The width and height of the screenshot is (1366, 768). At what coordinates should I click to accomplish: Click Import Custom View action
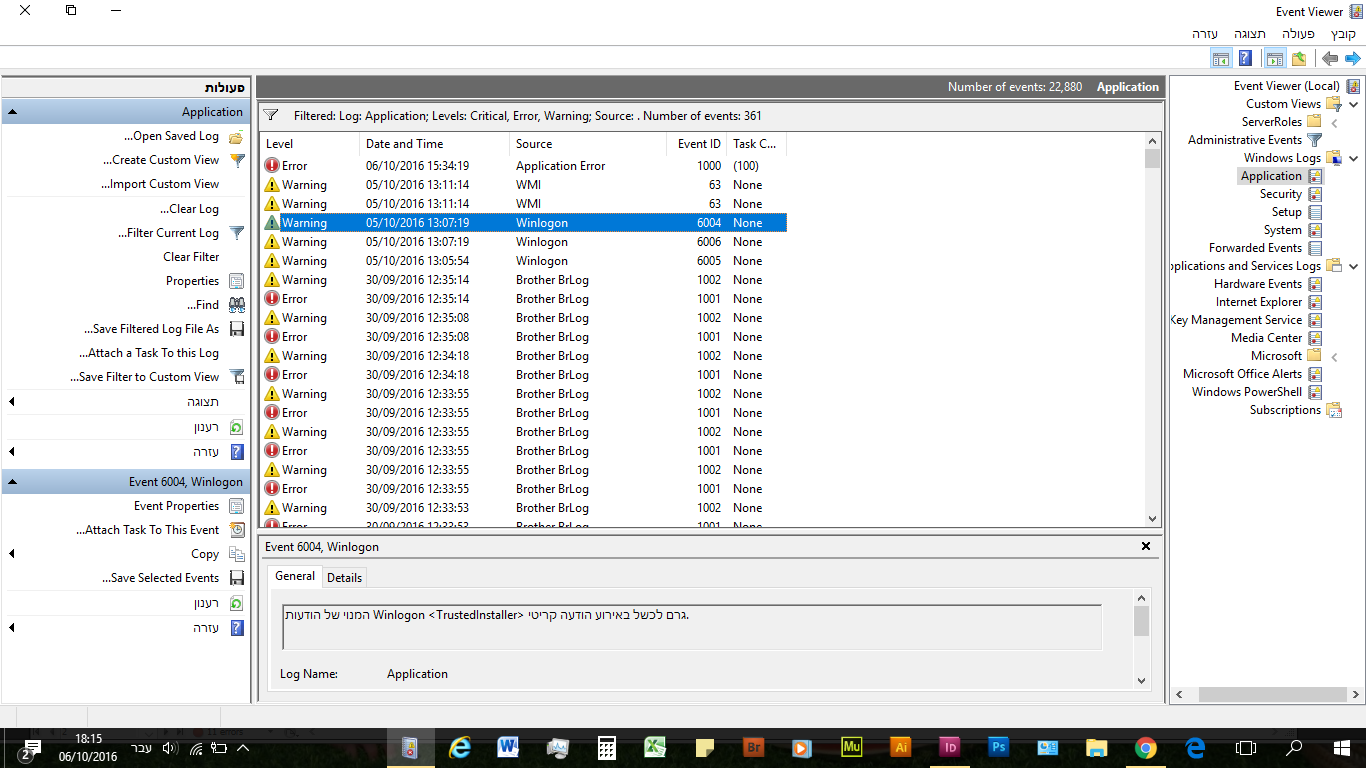pyautogui.click(x=160, y=184)
